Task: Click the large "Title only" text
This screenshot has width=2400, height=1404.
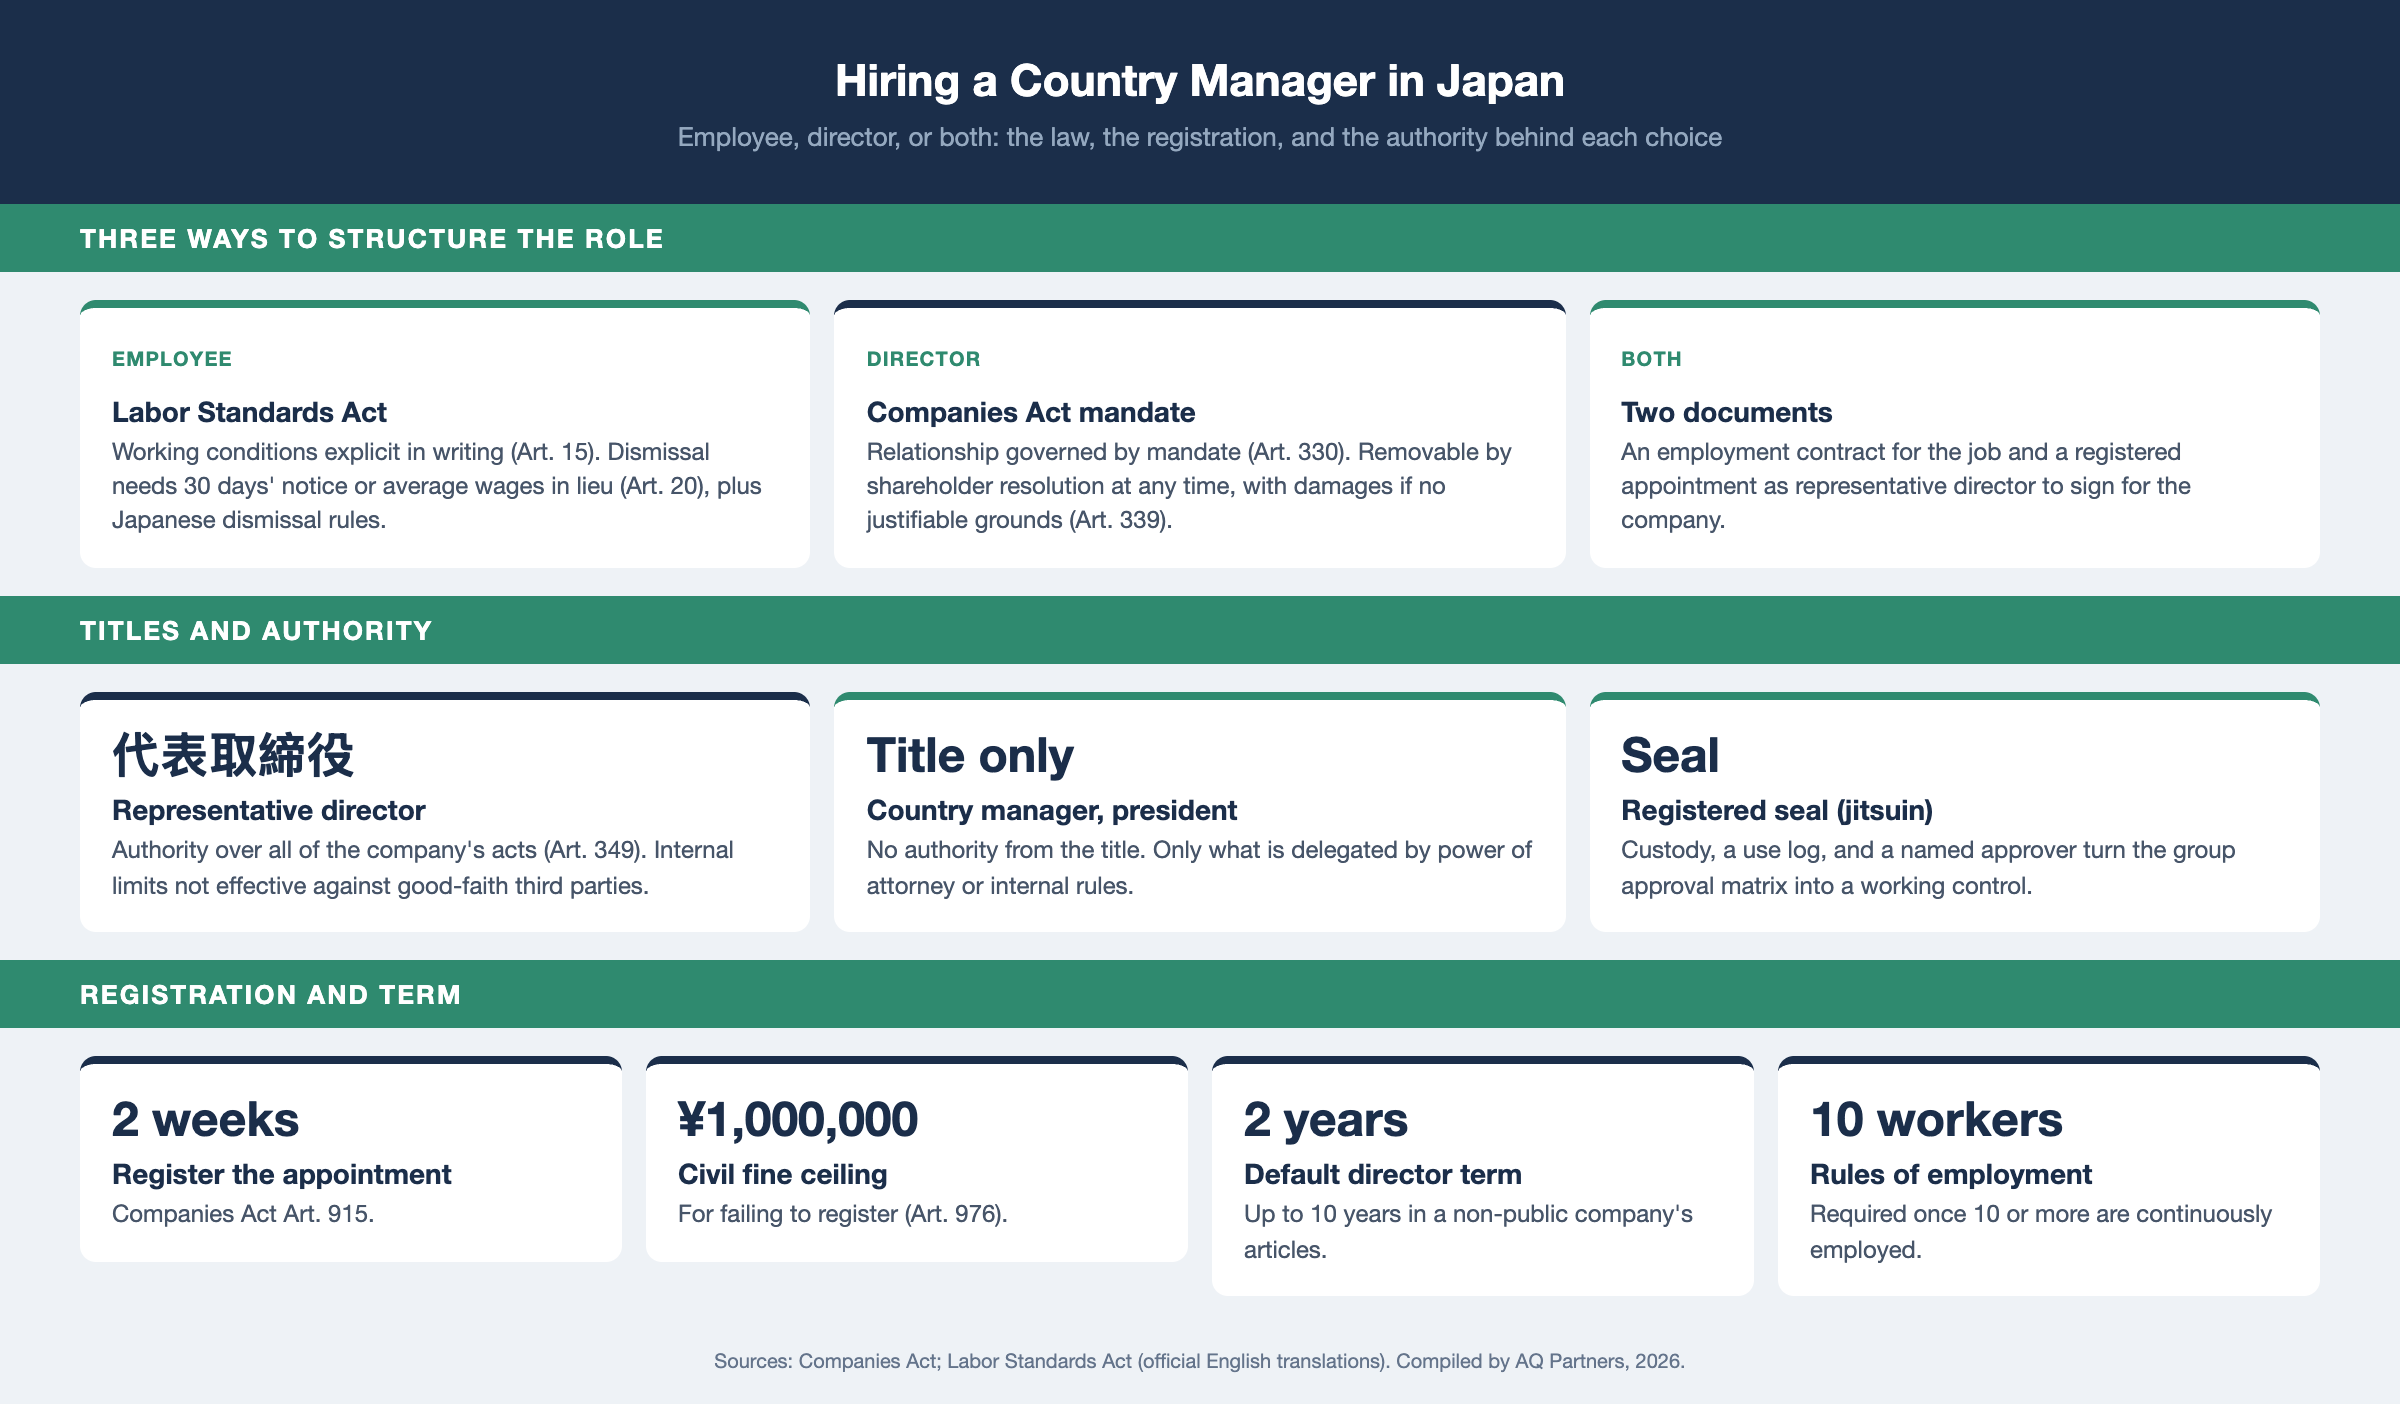Action: click(x=970, y=755)
